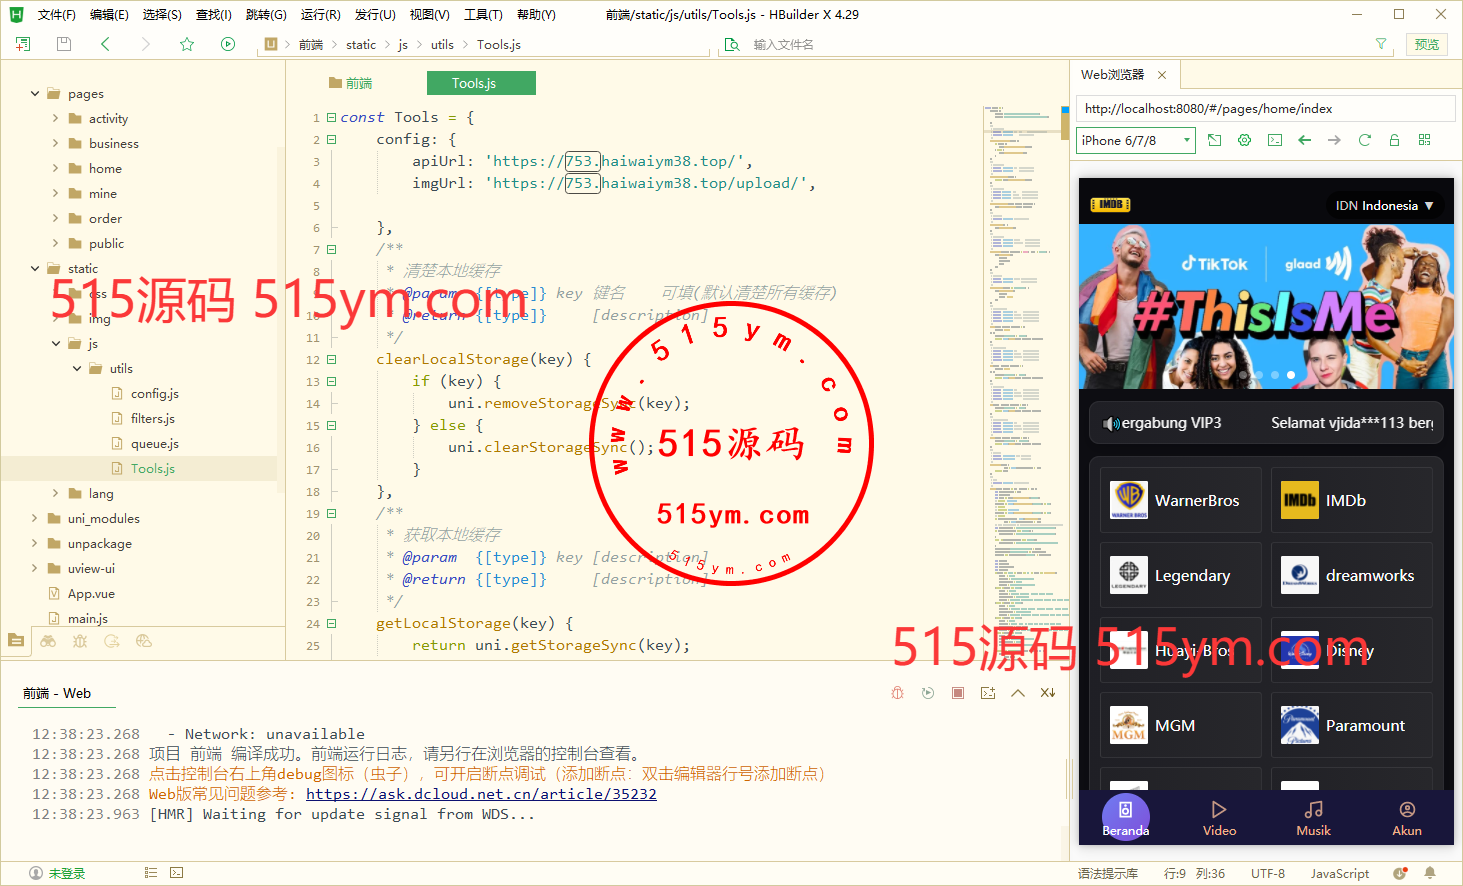
Task: Open the bug debug icon at sidebar bottom
Action: coord(80,641)
